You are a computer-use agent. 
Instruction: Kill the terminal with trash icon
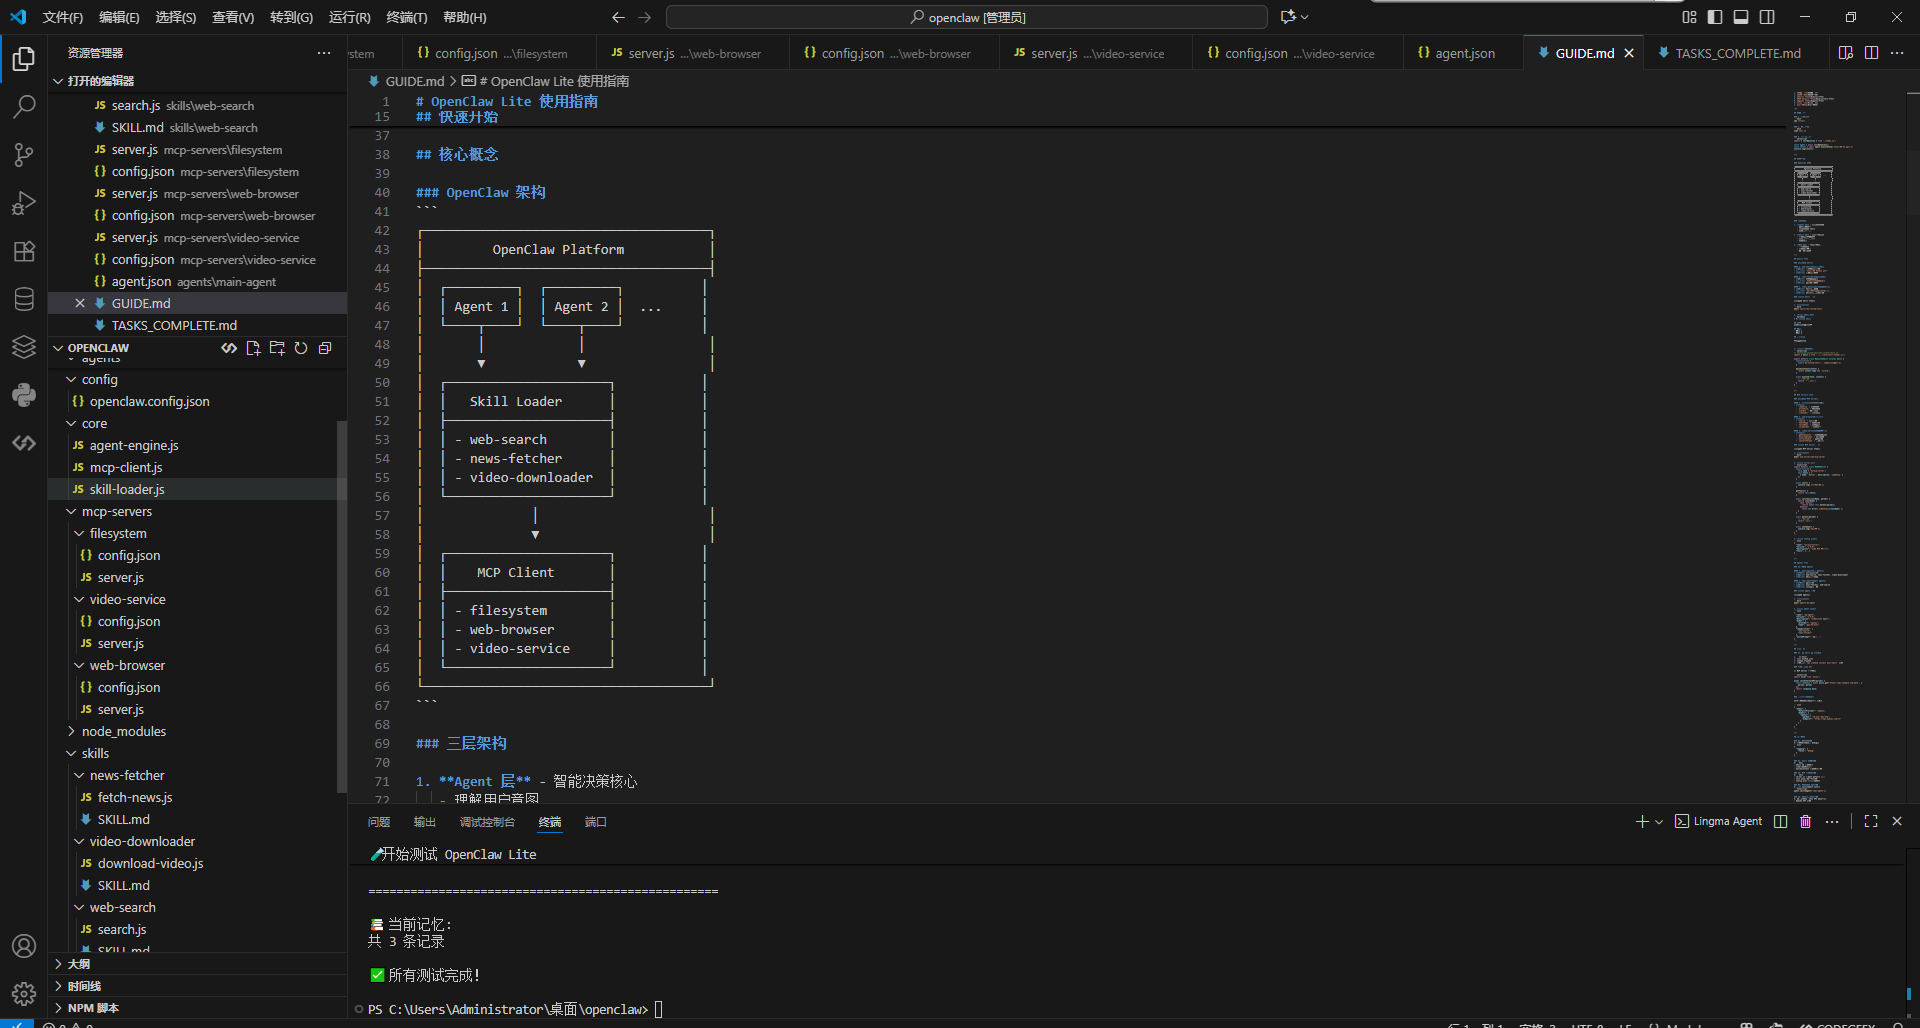pyautogui.click(x=1806, y=821)
